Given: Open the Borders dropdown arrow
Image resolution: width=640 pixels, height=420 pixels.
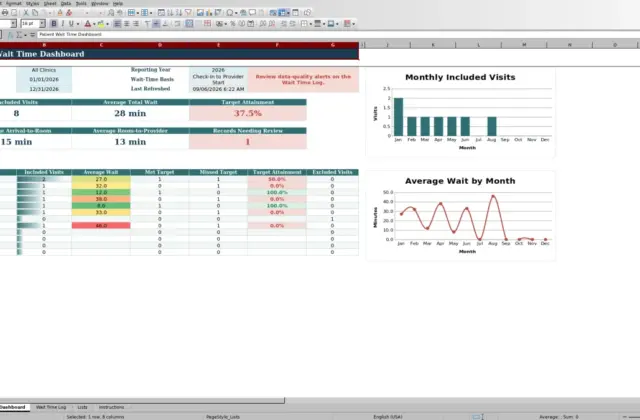Looking at the screenshot, I should [x=311, y=24].
